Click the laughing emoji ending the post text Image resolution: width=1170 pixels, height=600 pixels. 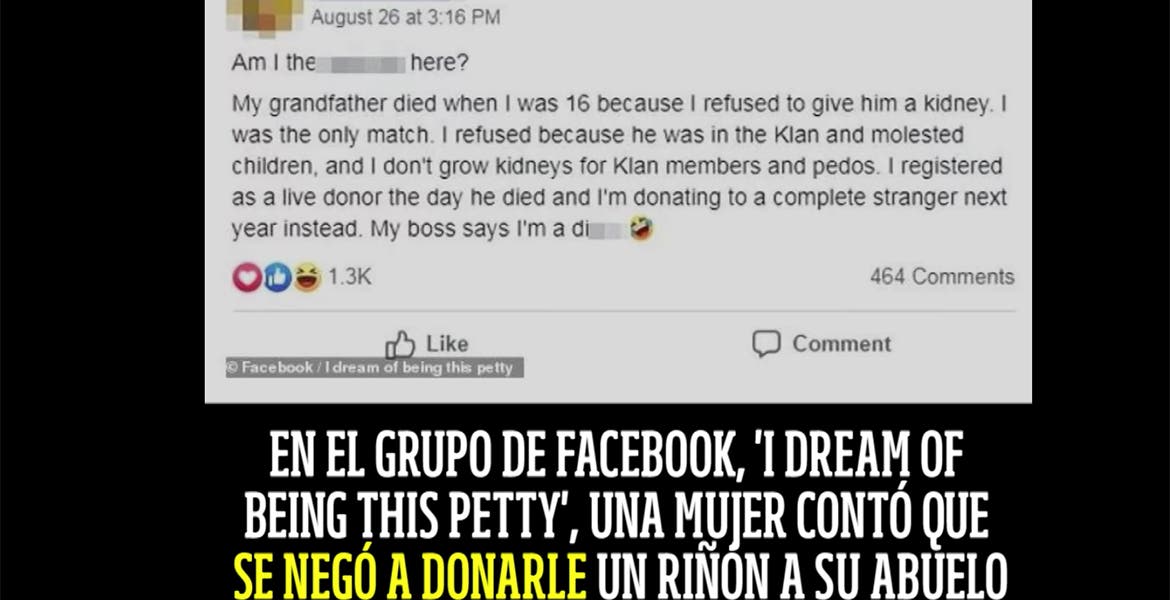click(641, 228)
